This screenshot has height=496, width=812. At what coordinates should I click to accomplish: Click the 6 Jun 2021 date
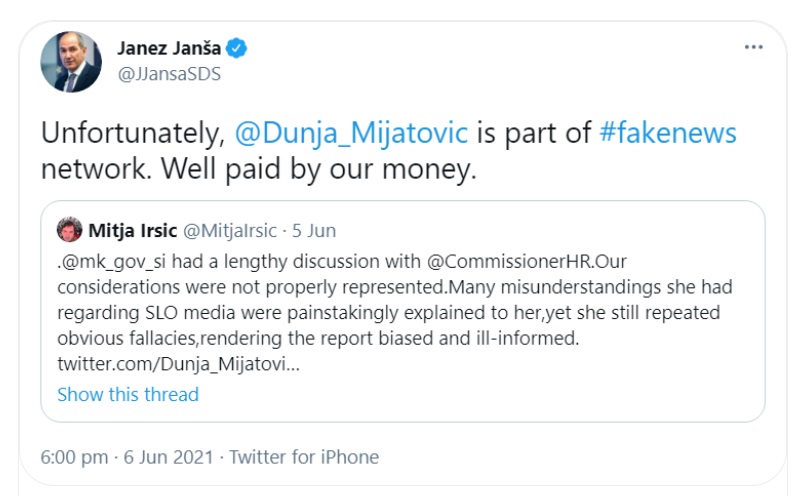click(x=168, y=457)
